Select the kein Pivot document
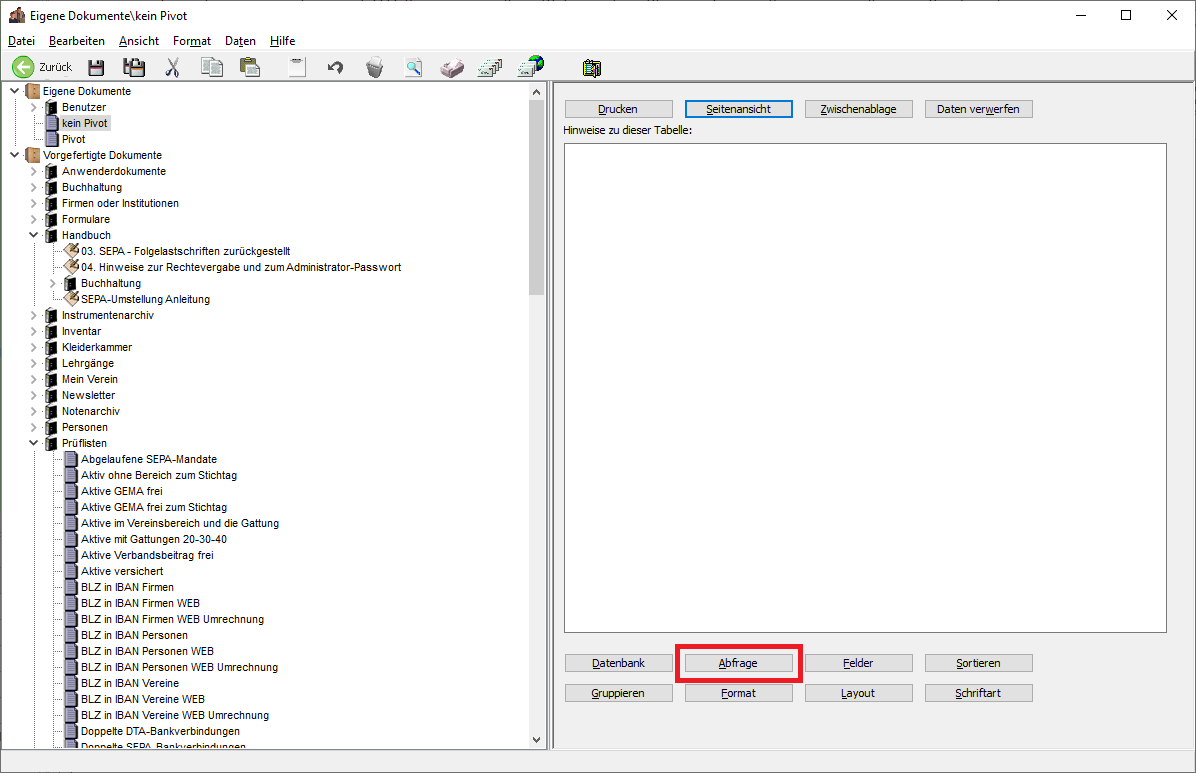Viewport: 1196px width, 773px height. (x=85, y=124)
